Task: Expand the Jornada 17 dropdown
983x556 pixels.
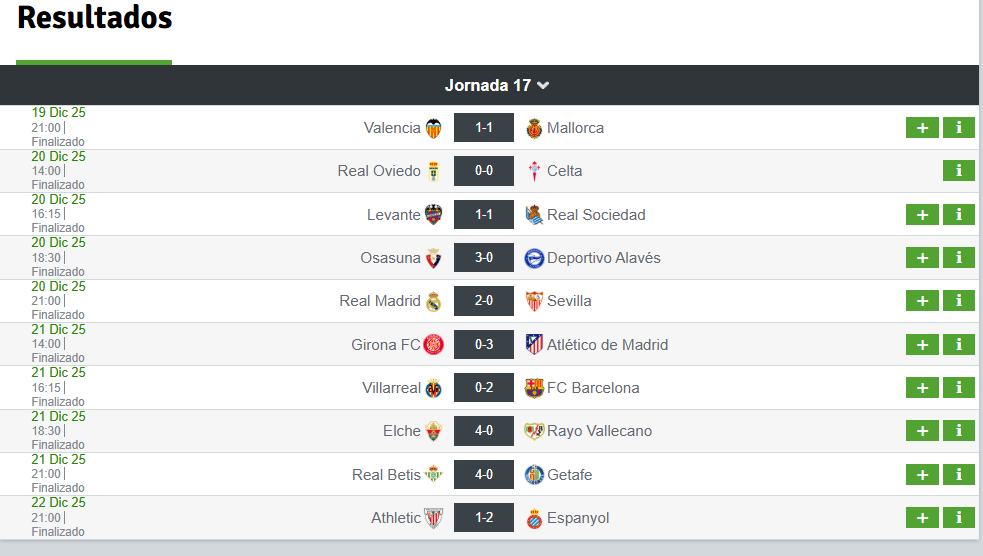Action: 497,85
